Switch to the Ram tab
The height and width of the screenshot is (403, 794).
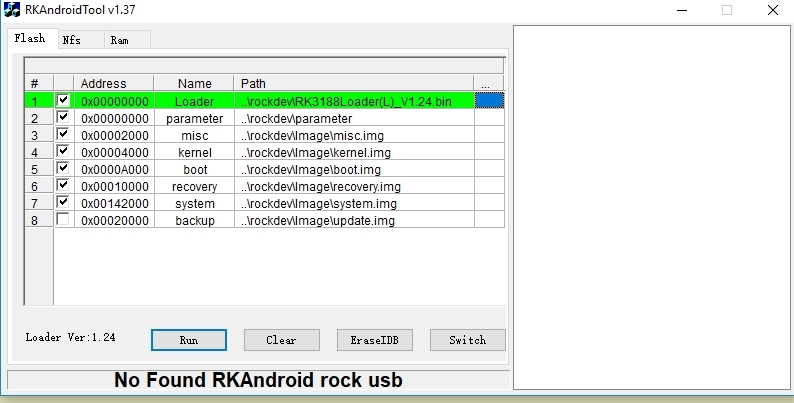[128, 40]
